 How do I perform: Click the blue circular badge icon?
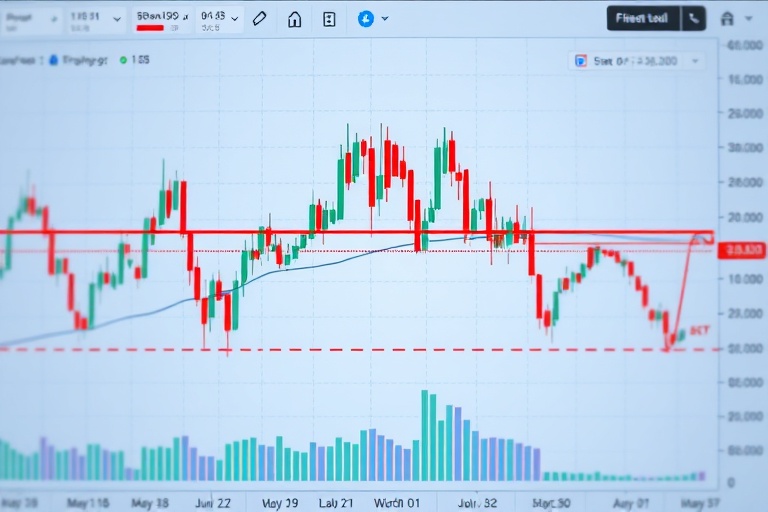pos(365,18)
